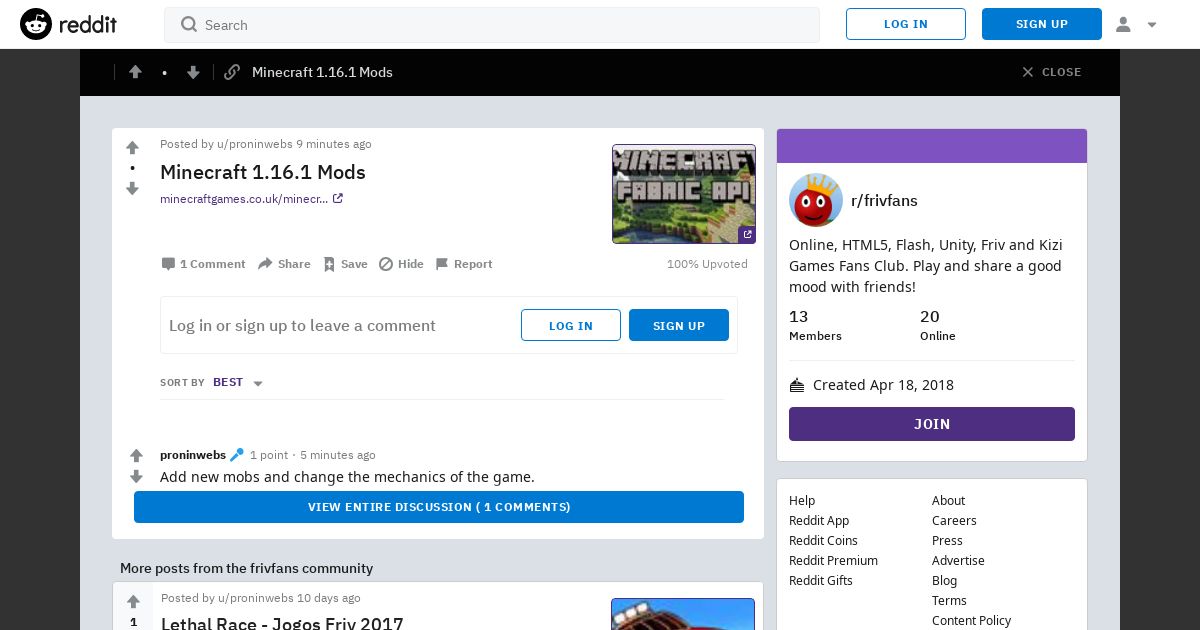Visit the r/frivfans community link
1200x630 pixels.
pyautogui.click(x=884, y=200)
